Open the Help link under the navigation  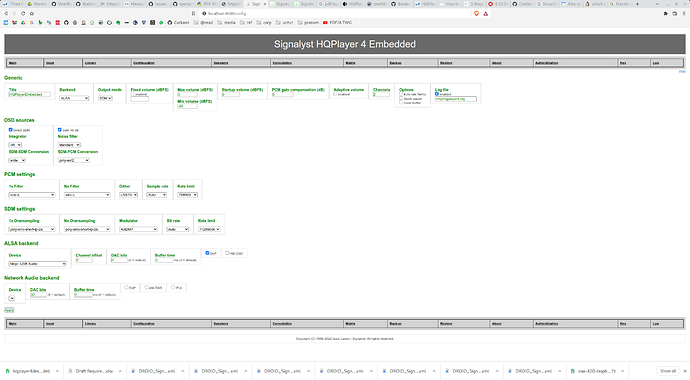point(682,71)
